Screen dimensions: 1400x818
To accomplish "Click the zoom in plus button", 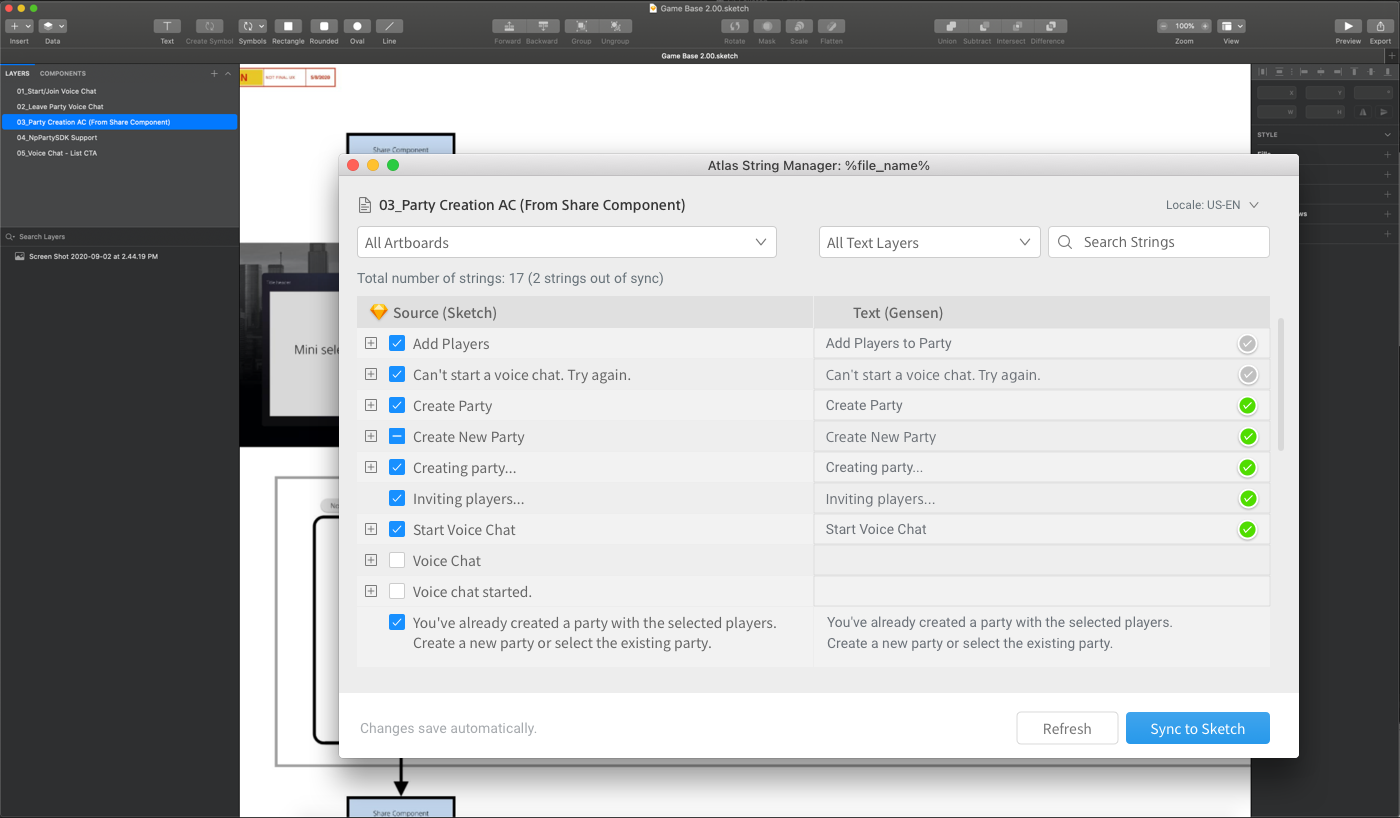I will point(1205,26).
